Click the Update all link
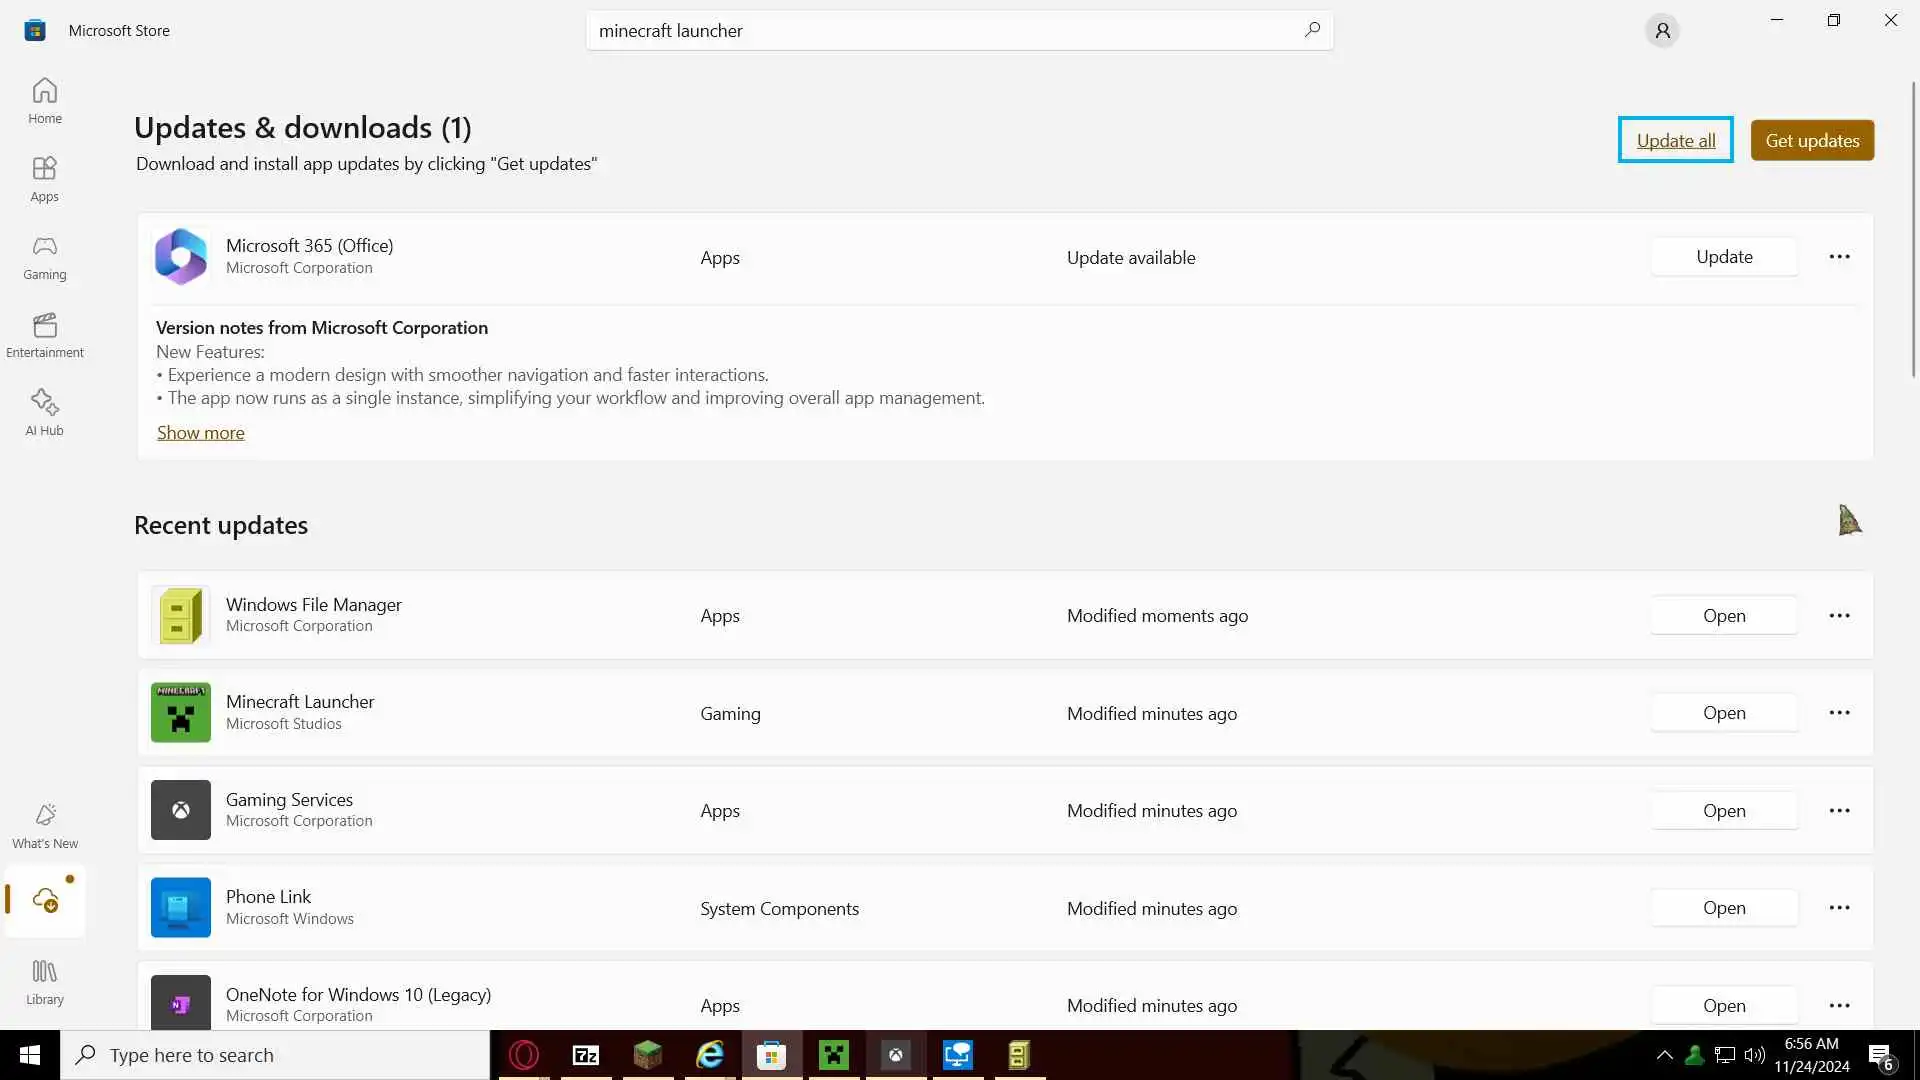The image size is (1920, 1080). [x=1675, y=140]
